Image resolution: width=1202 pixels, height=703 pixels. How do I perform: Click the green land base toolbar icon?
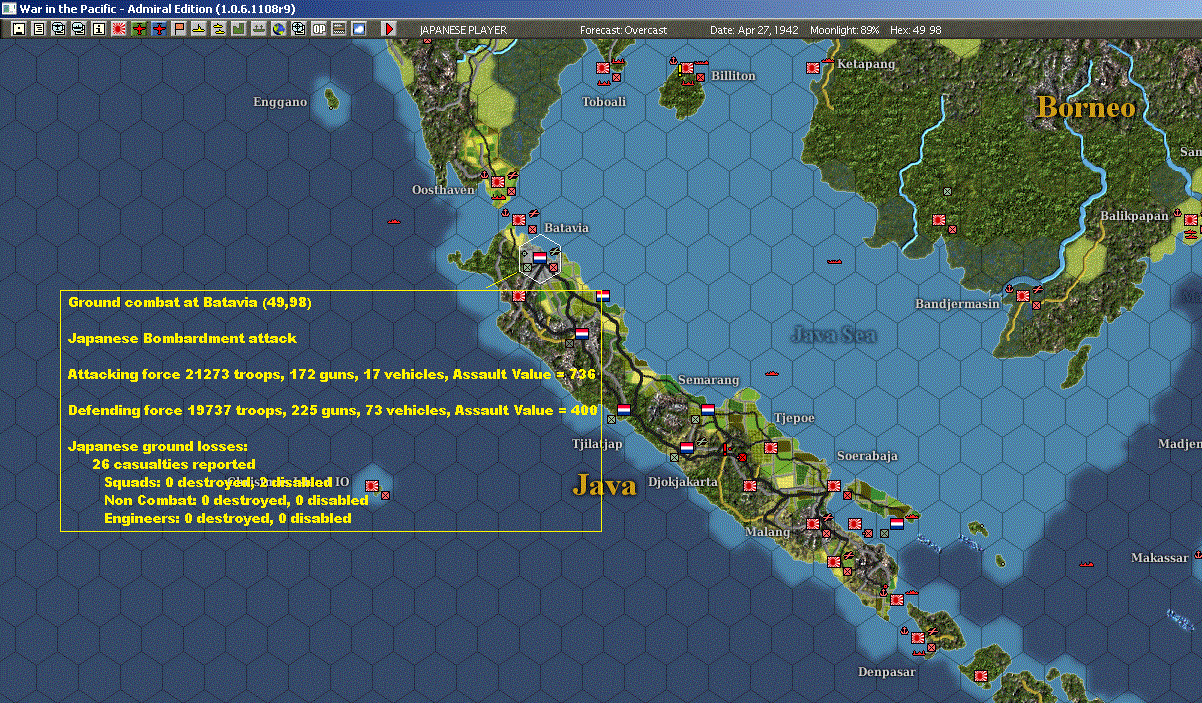(x=239, y=30)
